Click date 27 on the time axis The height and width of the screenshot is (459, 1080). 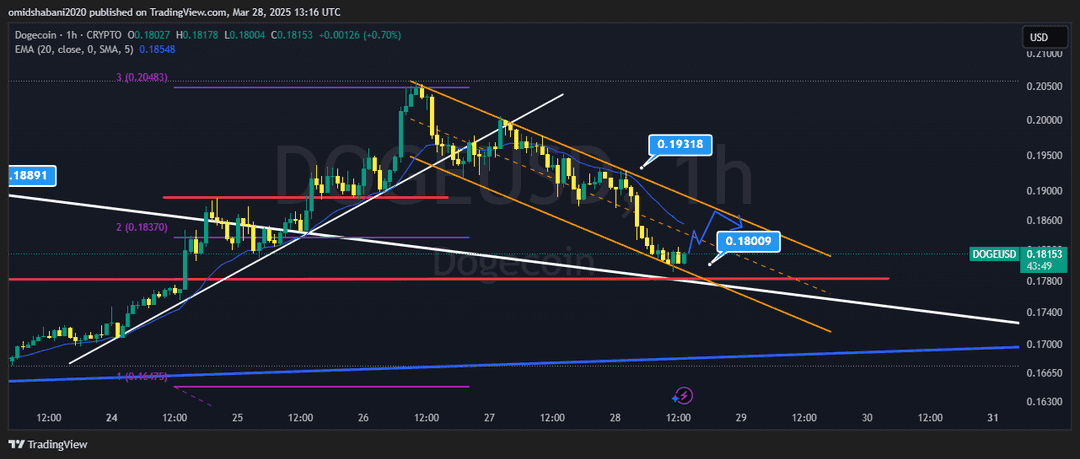(490, 418)
